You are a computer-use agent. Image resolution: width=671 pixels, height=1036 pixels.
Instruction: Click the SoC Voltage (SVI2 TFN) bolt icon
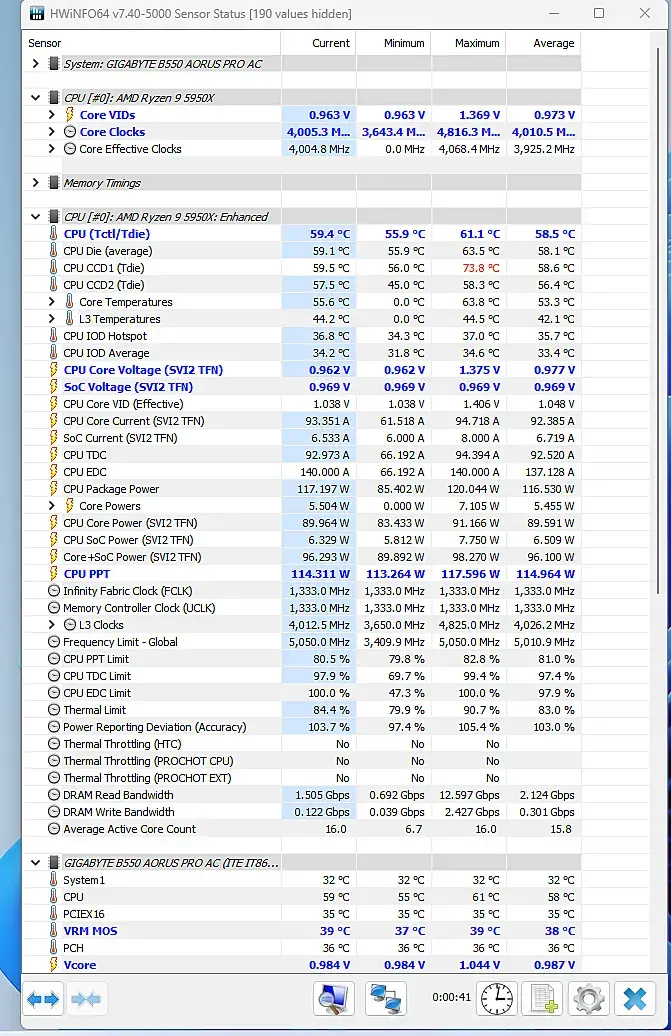pyautogui.click(x=53, y=387)
